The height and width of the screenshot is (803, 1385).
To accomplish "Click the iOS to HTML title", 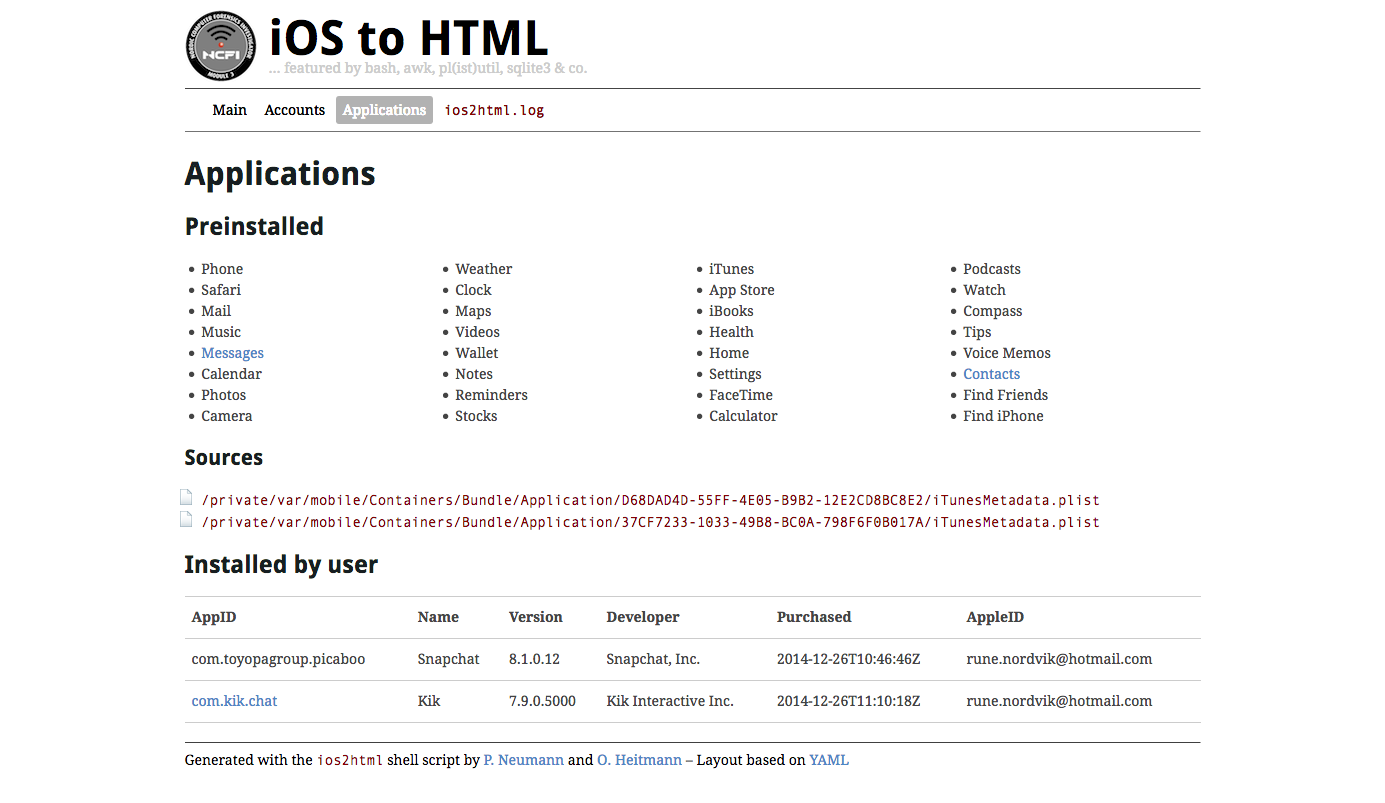I will 409,38.
